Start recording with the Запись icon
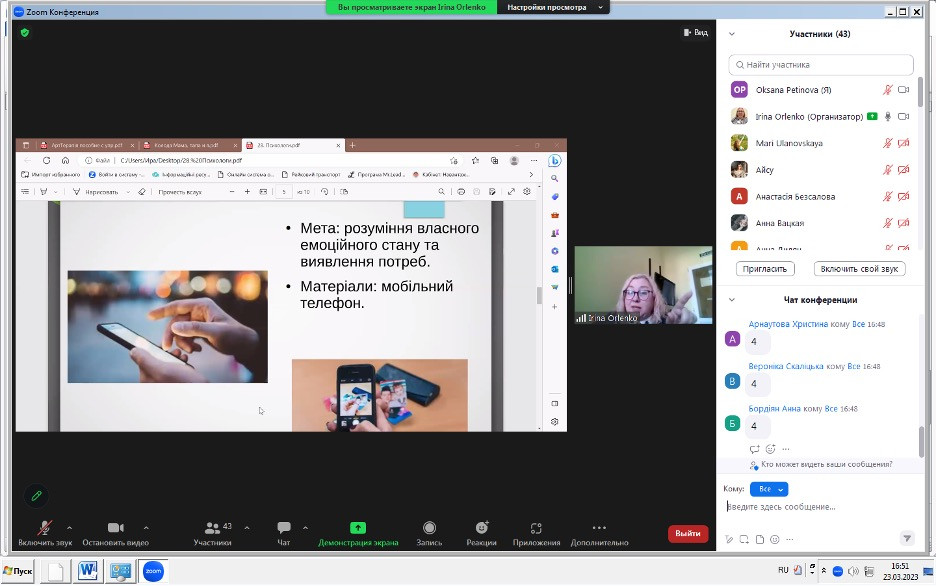Image resolution: width=936 pixels, height=586 pixels. tap(429, 528)
